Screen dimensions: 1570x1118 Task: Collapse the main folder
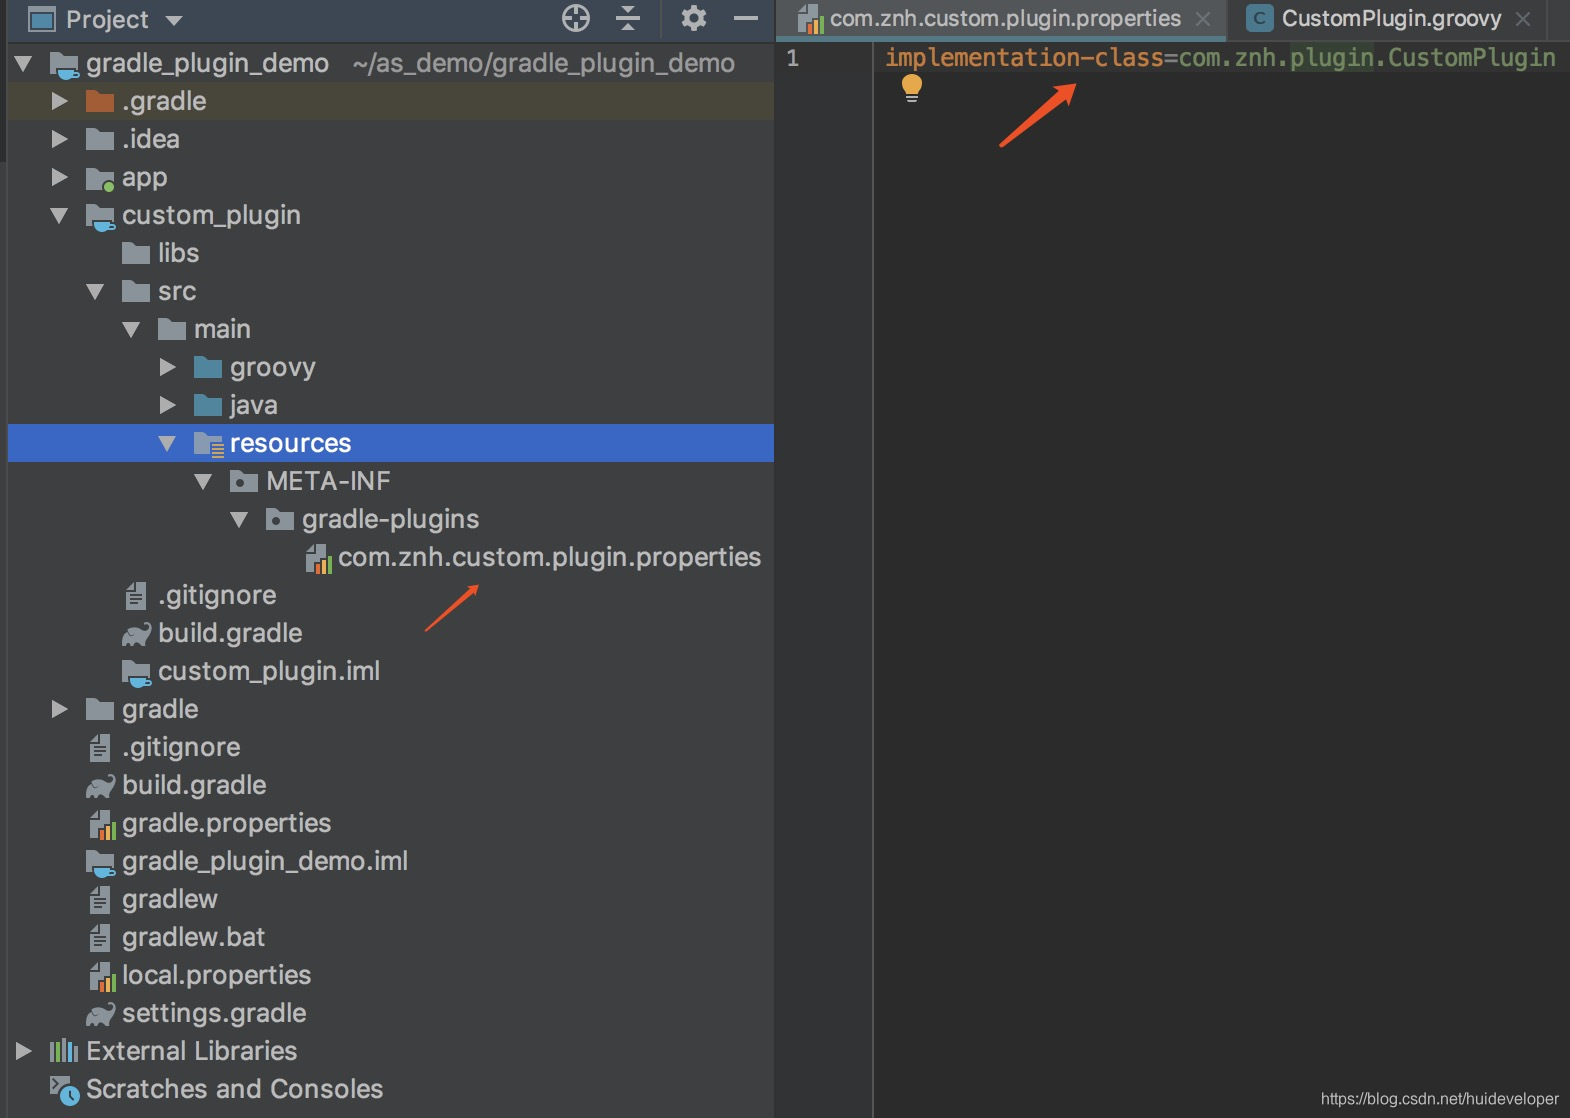click(132, 329)
